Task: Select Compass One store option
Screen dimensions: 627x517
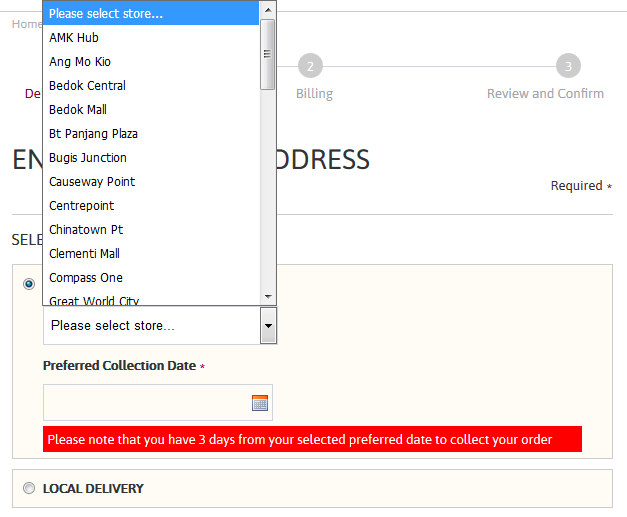Action: (86, 278)
